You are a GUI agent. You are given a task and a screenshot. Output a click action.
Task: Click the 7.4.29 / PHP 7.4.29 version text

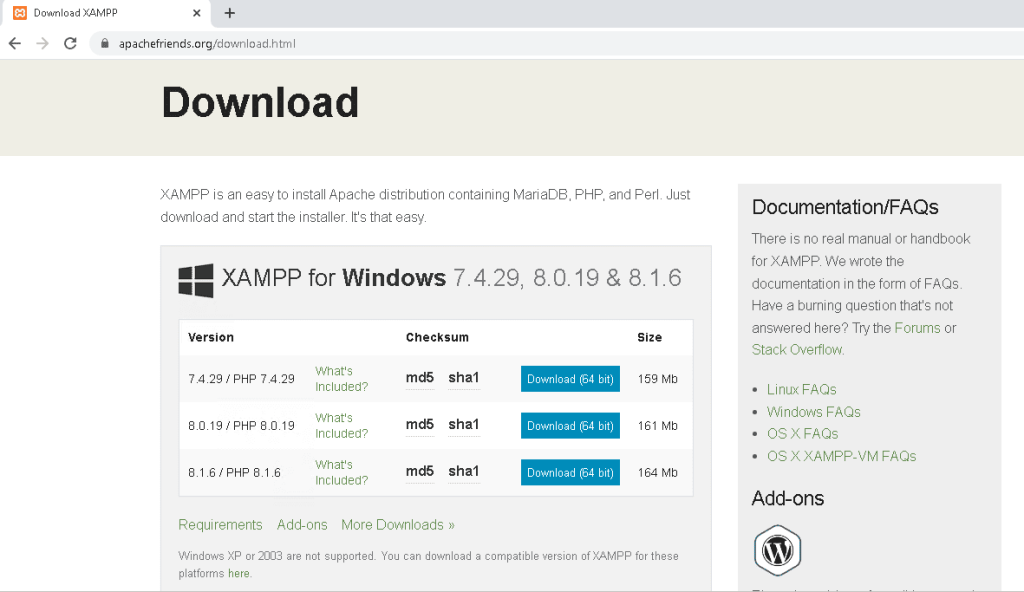[x=241, y=379]
